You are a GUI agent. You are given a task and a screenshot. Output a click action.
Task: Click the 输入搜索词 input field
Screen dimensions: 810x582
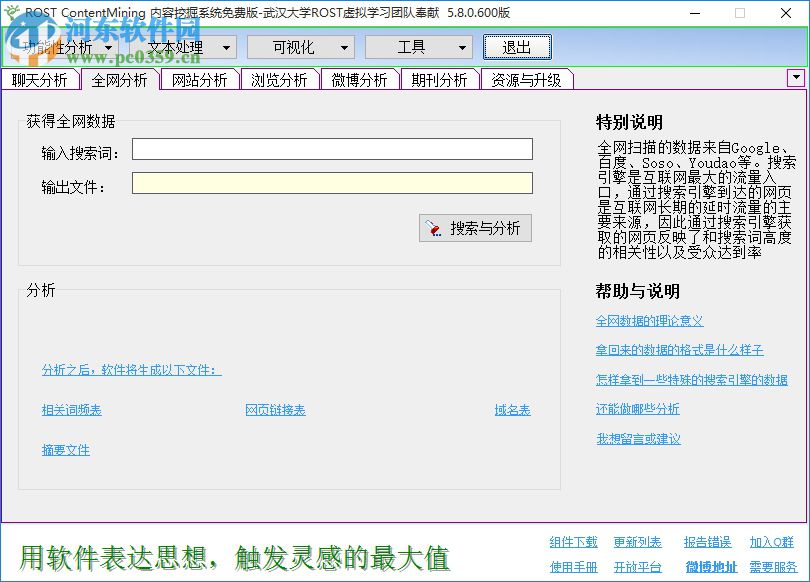330,148
